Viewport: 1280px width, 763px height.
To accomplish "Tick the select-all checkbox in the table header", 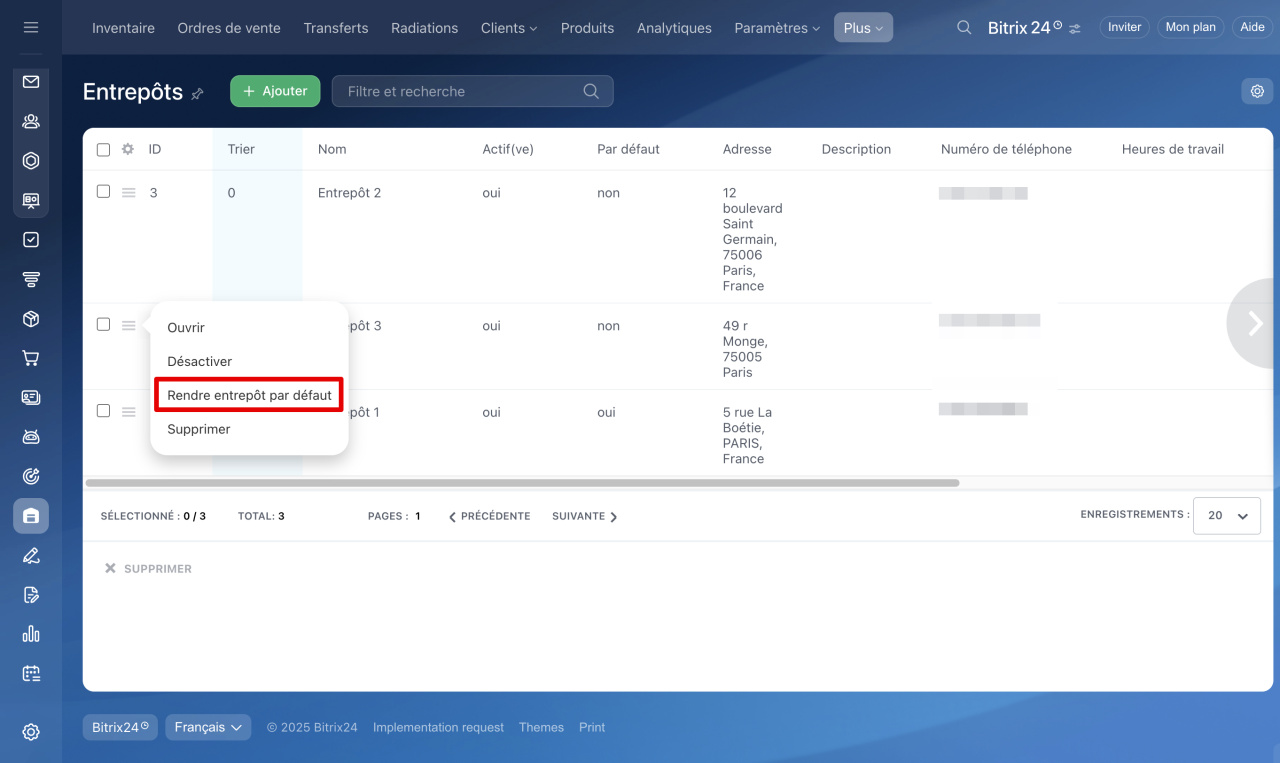I will (103, 150).
